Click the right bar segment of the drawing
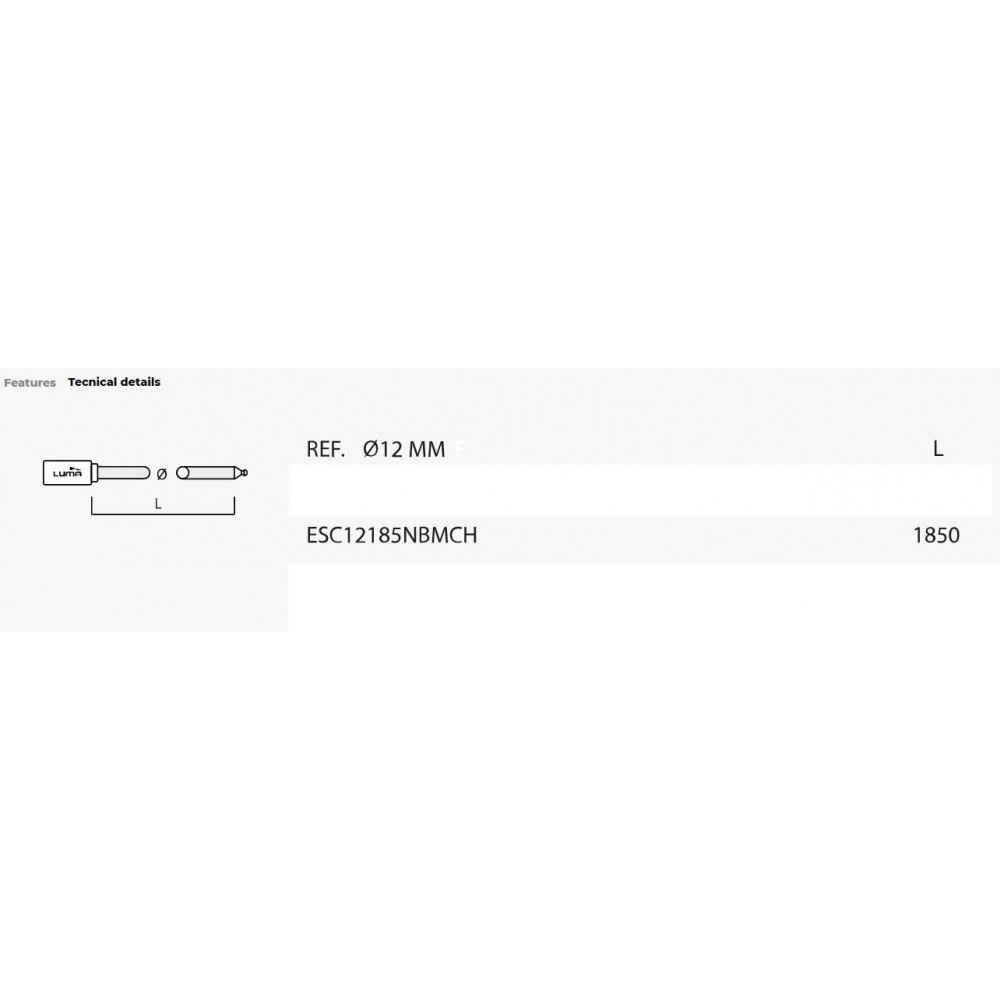The height and width of the screenshot is (1000, 1000). [x=211, y=473]
